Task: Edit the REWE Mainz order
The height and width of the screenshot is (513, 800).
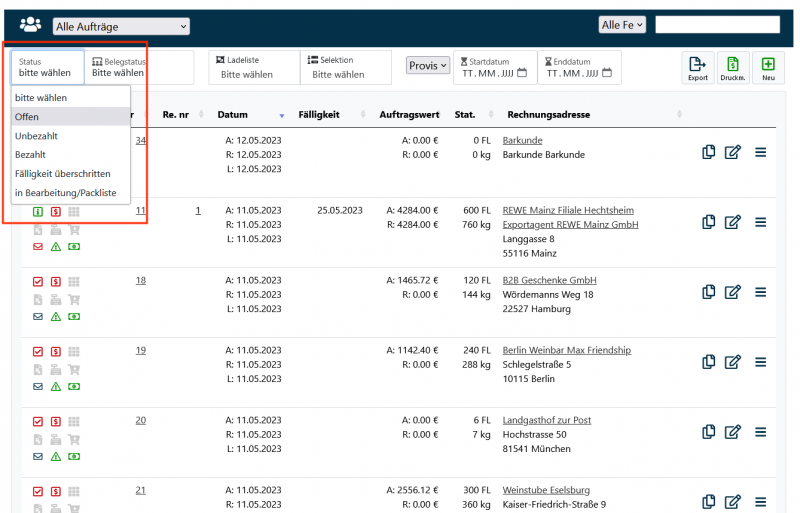Action: click(733, 222)
